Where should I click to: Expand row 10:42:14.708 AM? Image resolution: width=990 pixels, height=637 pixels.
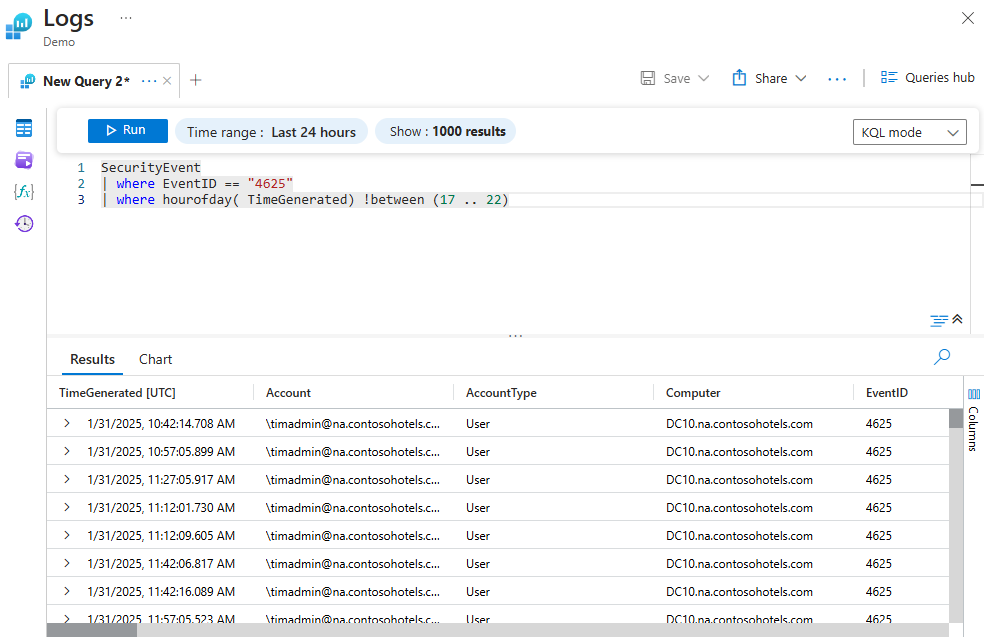67,423
